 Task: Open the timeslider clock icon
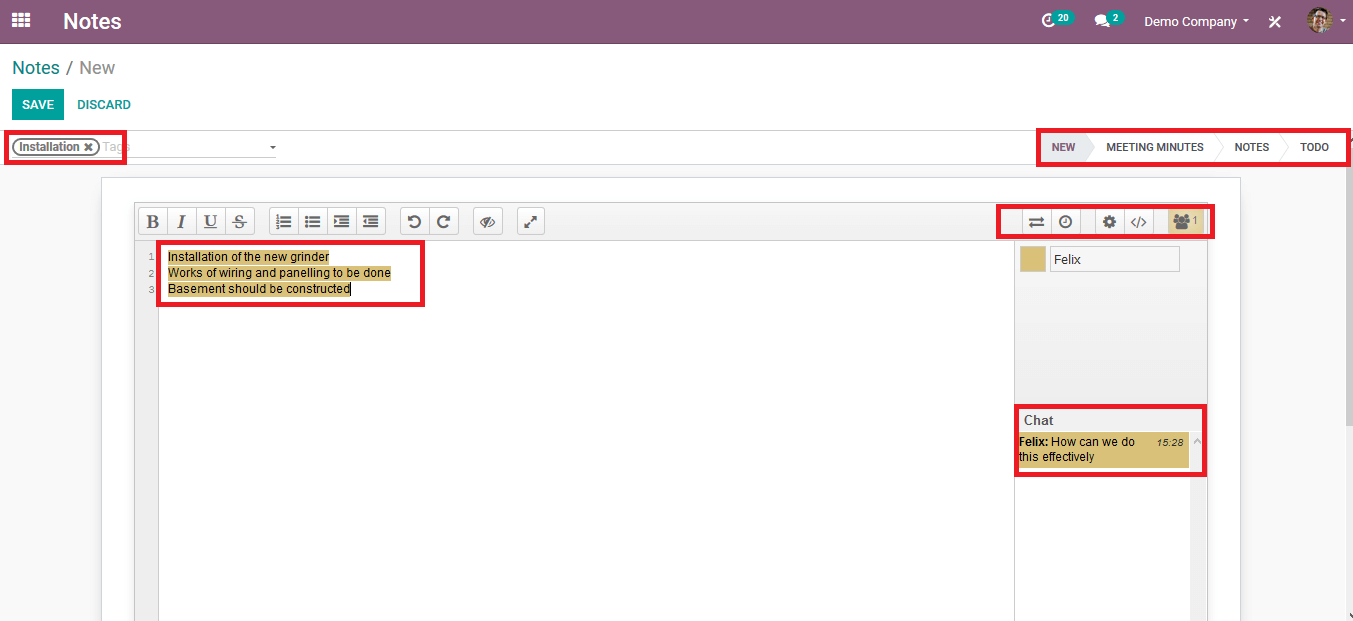1066,222
